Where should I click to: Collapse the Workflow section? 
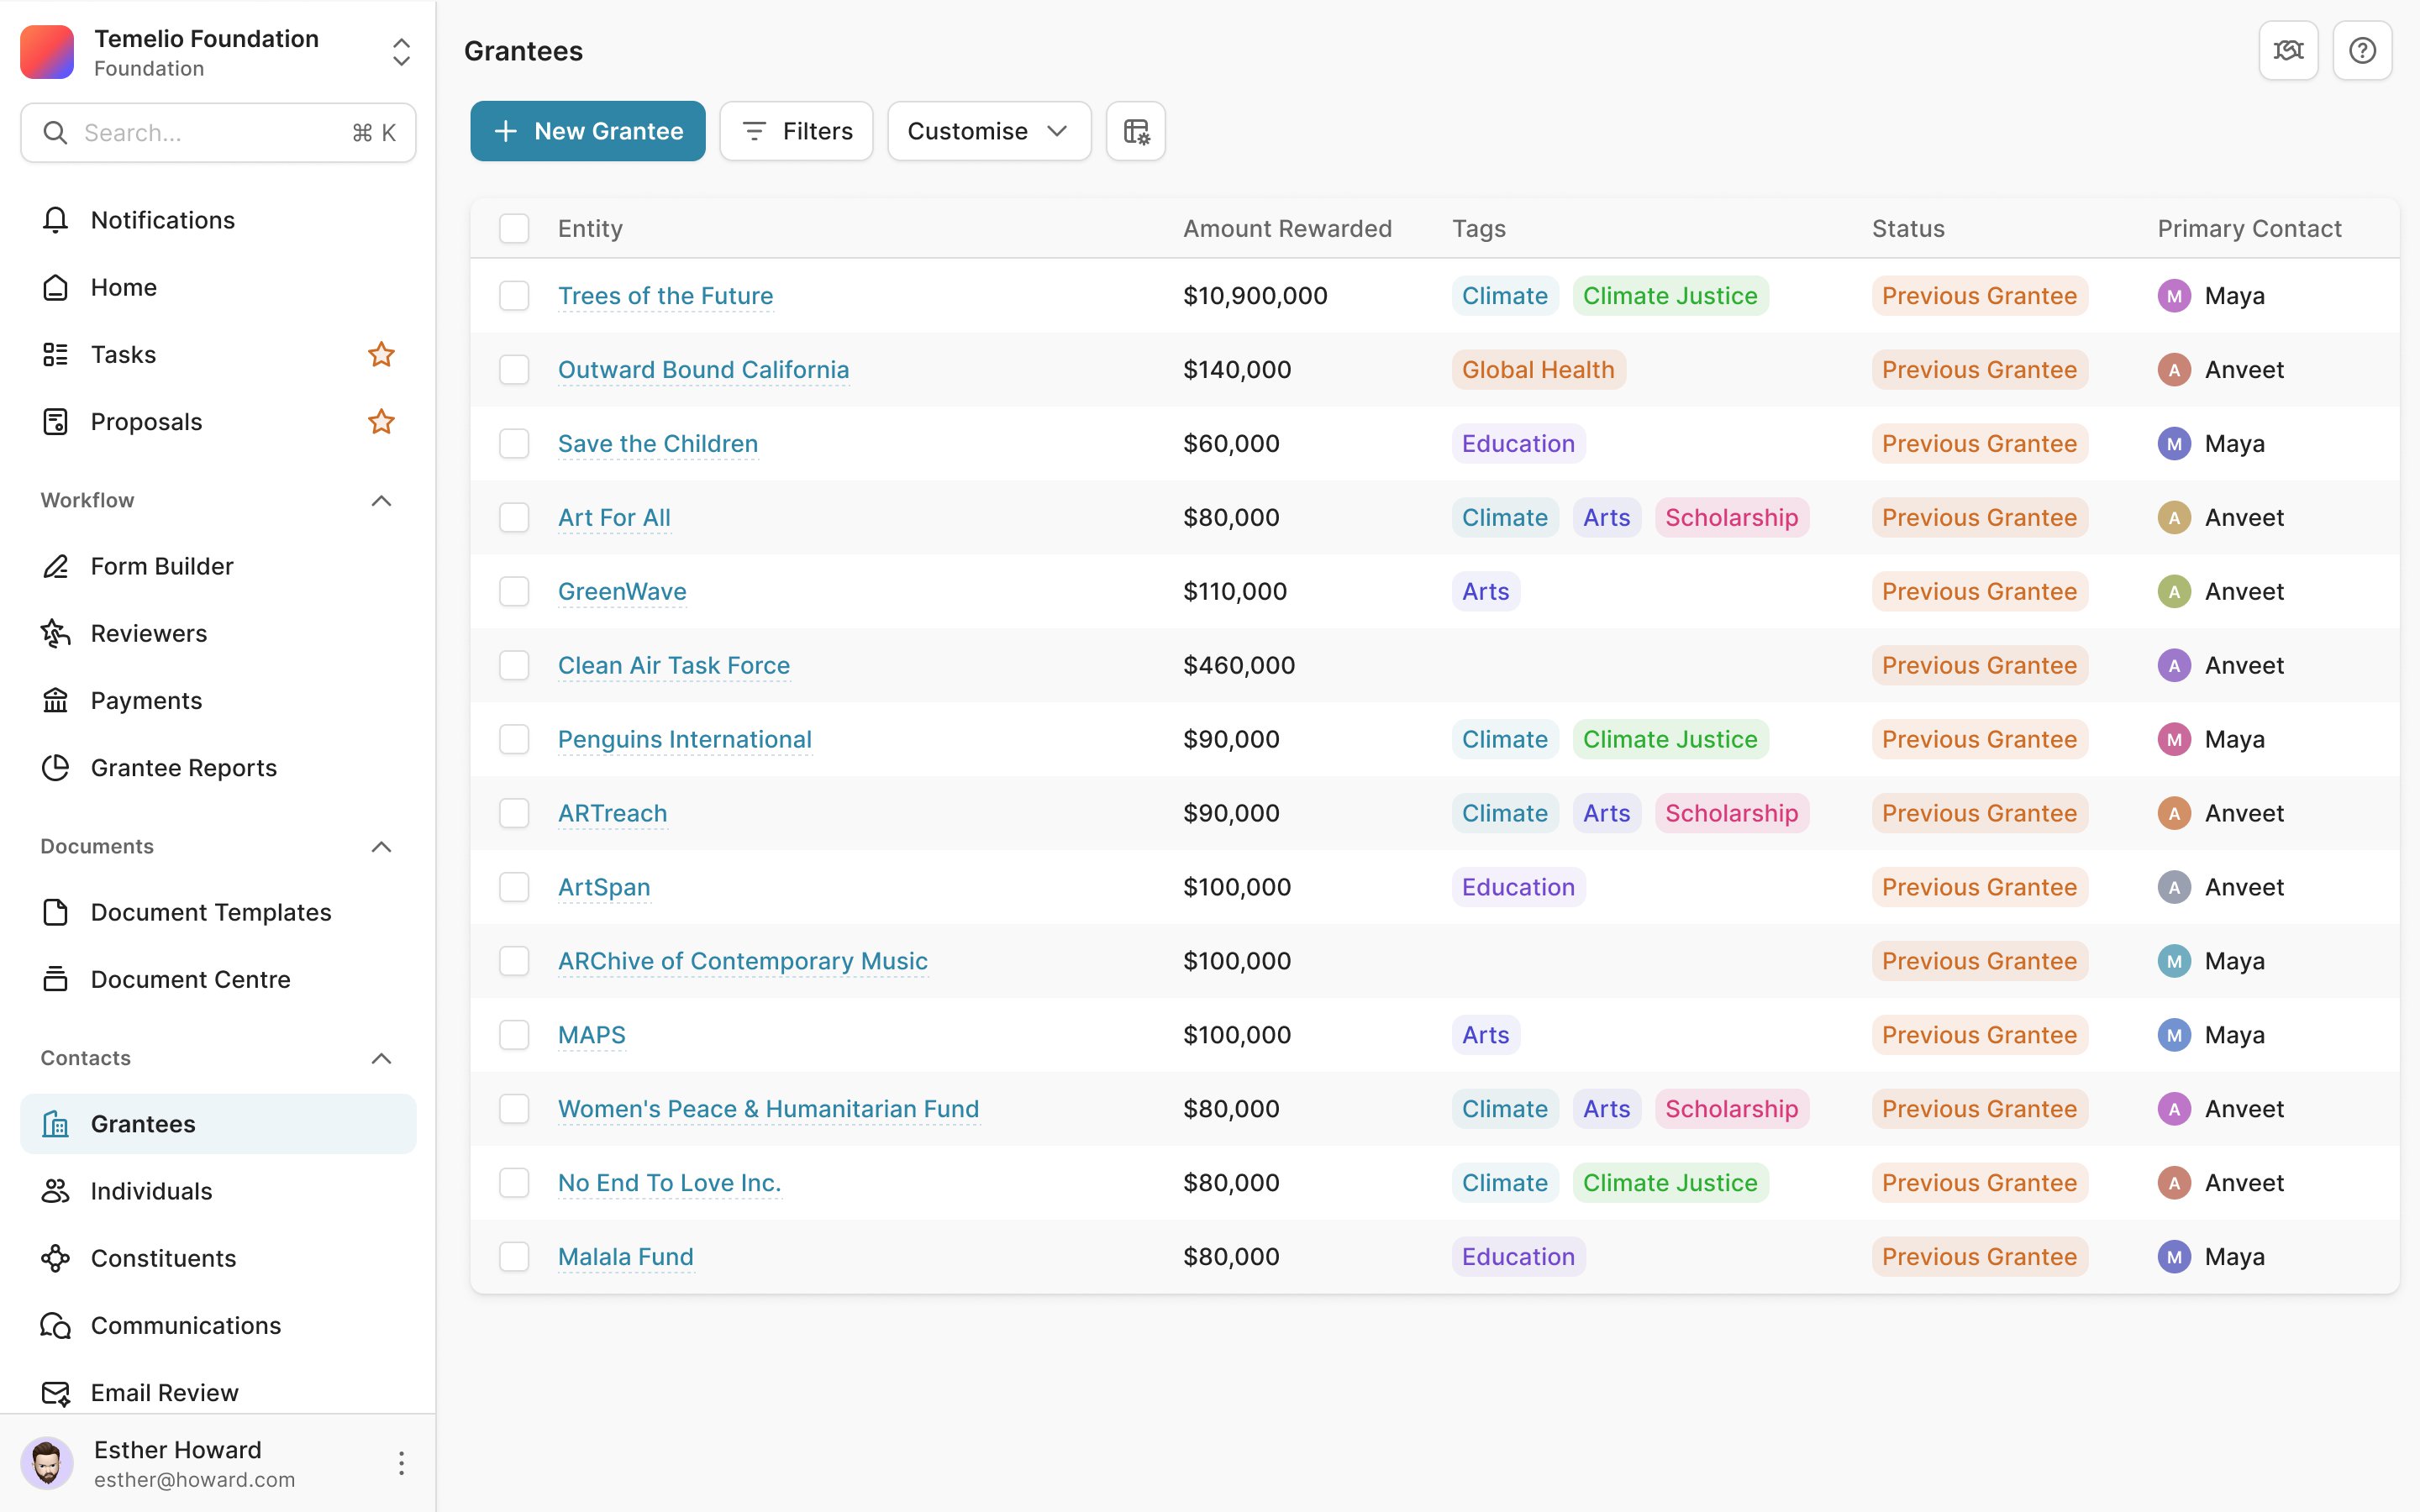pyautogui.click(x=381, y=500)
